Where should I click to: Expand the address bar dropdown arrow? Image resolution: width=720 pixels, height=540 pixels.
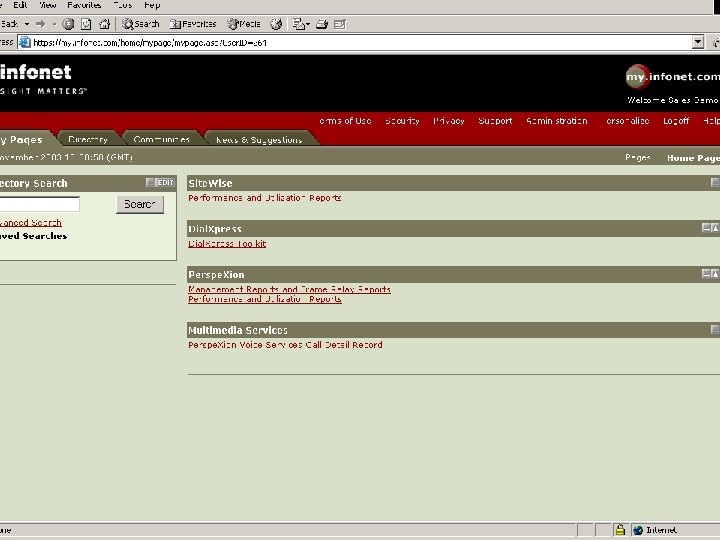tap(698, 42)
